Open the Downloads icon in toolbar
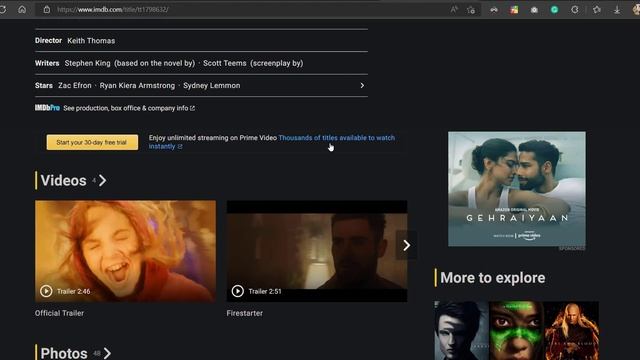 617,9
